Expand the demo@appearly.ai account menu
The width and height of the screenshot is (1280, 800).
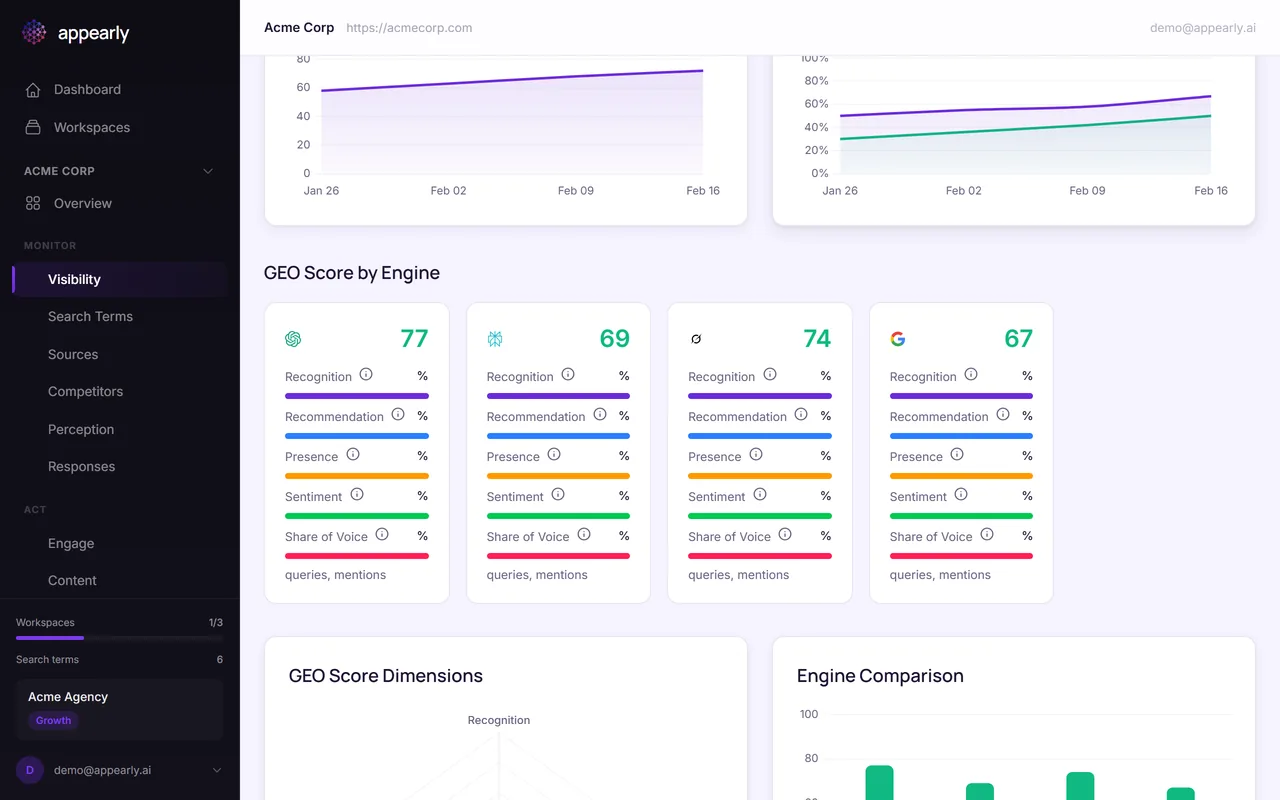(x=217, y=770)
